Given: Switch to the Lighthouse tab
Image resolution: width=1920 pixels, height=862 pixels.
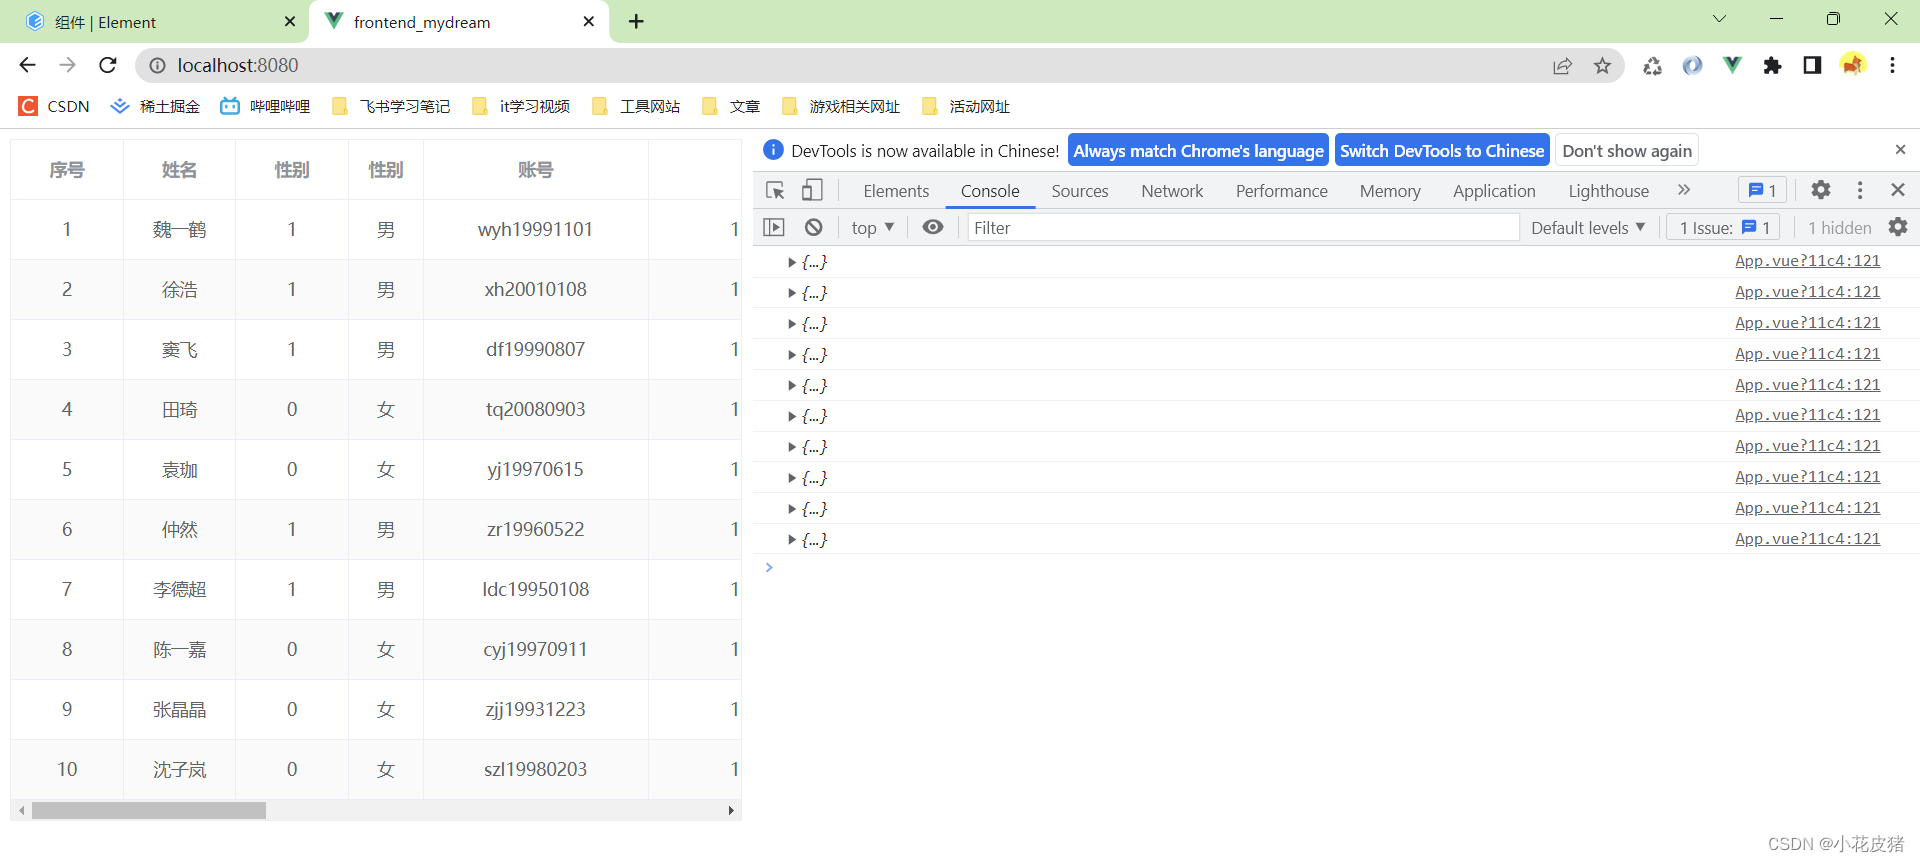Looking at the screenshot, I should click(1608, 191).
